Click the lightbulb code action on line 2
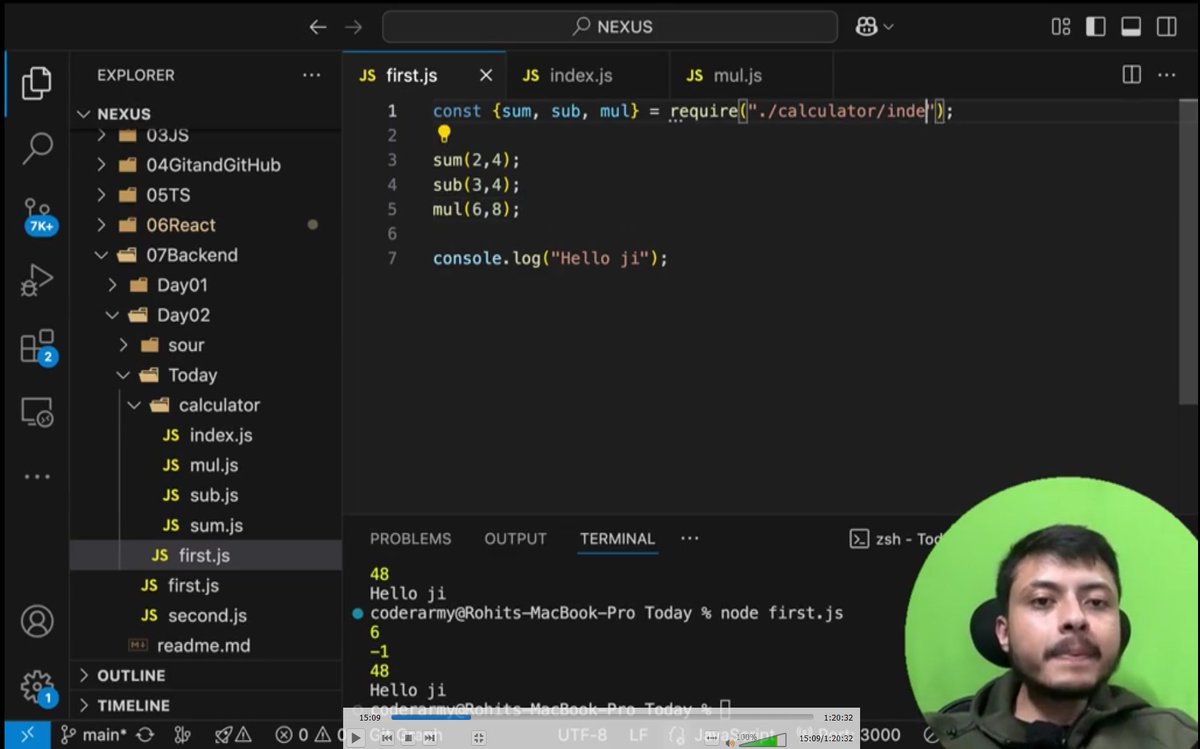This screenshot has height=749, width=1200. point(444,134)
